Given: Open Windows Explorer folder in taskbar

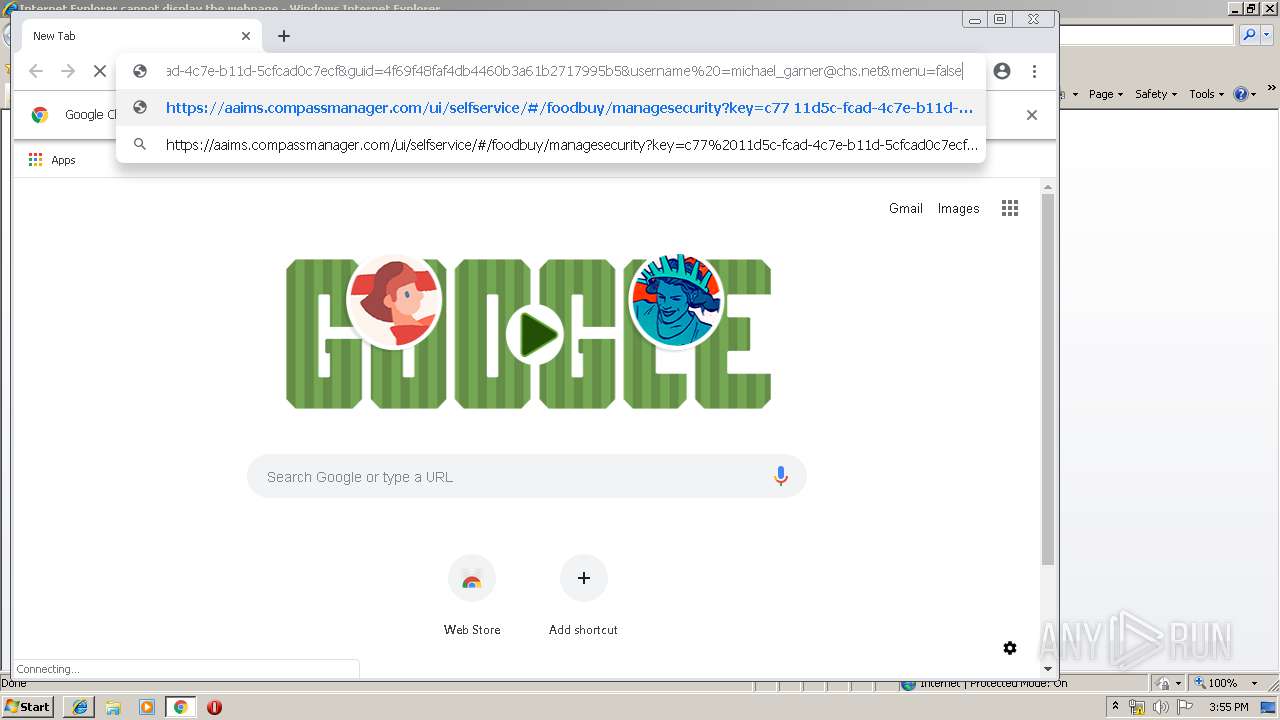Looking at the screenshot, I should pos(113,707).
